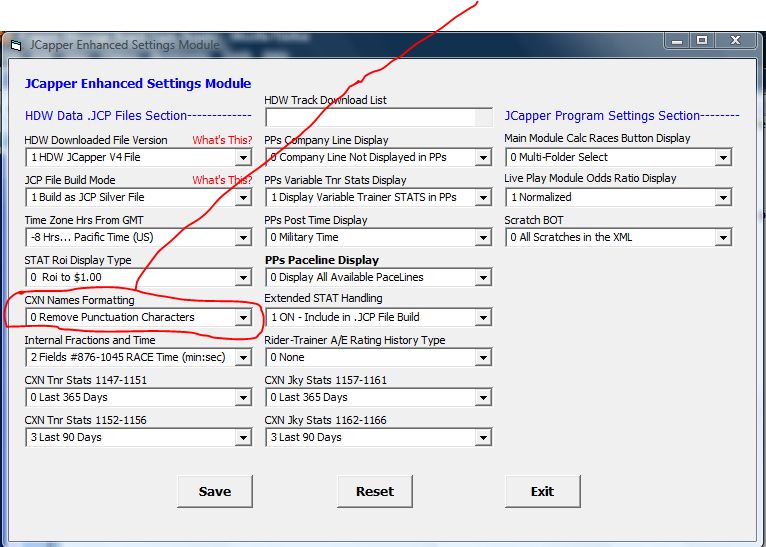Viewport: 766px width, 547px height.
Task: Click the HDW Track Download List label
Action: [325, 100]
